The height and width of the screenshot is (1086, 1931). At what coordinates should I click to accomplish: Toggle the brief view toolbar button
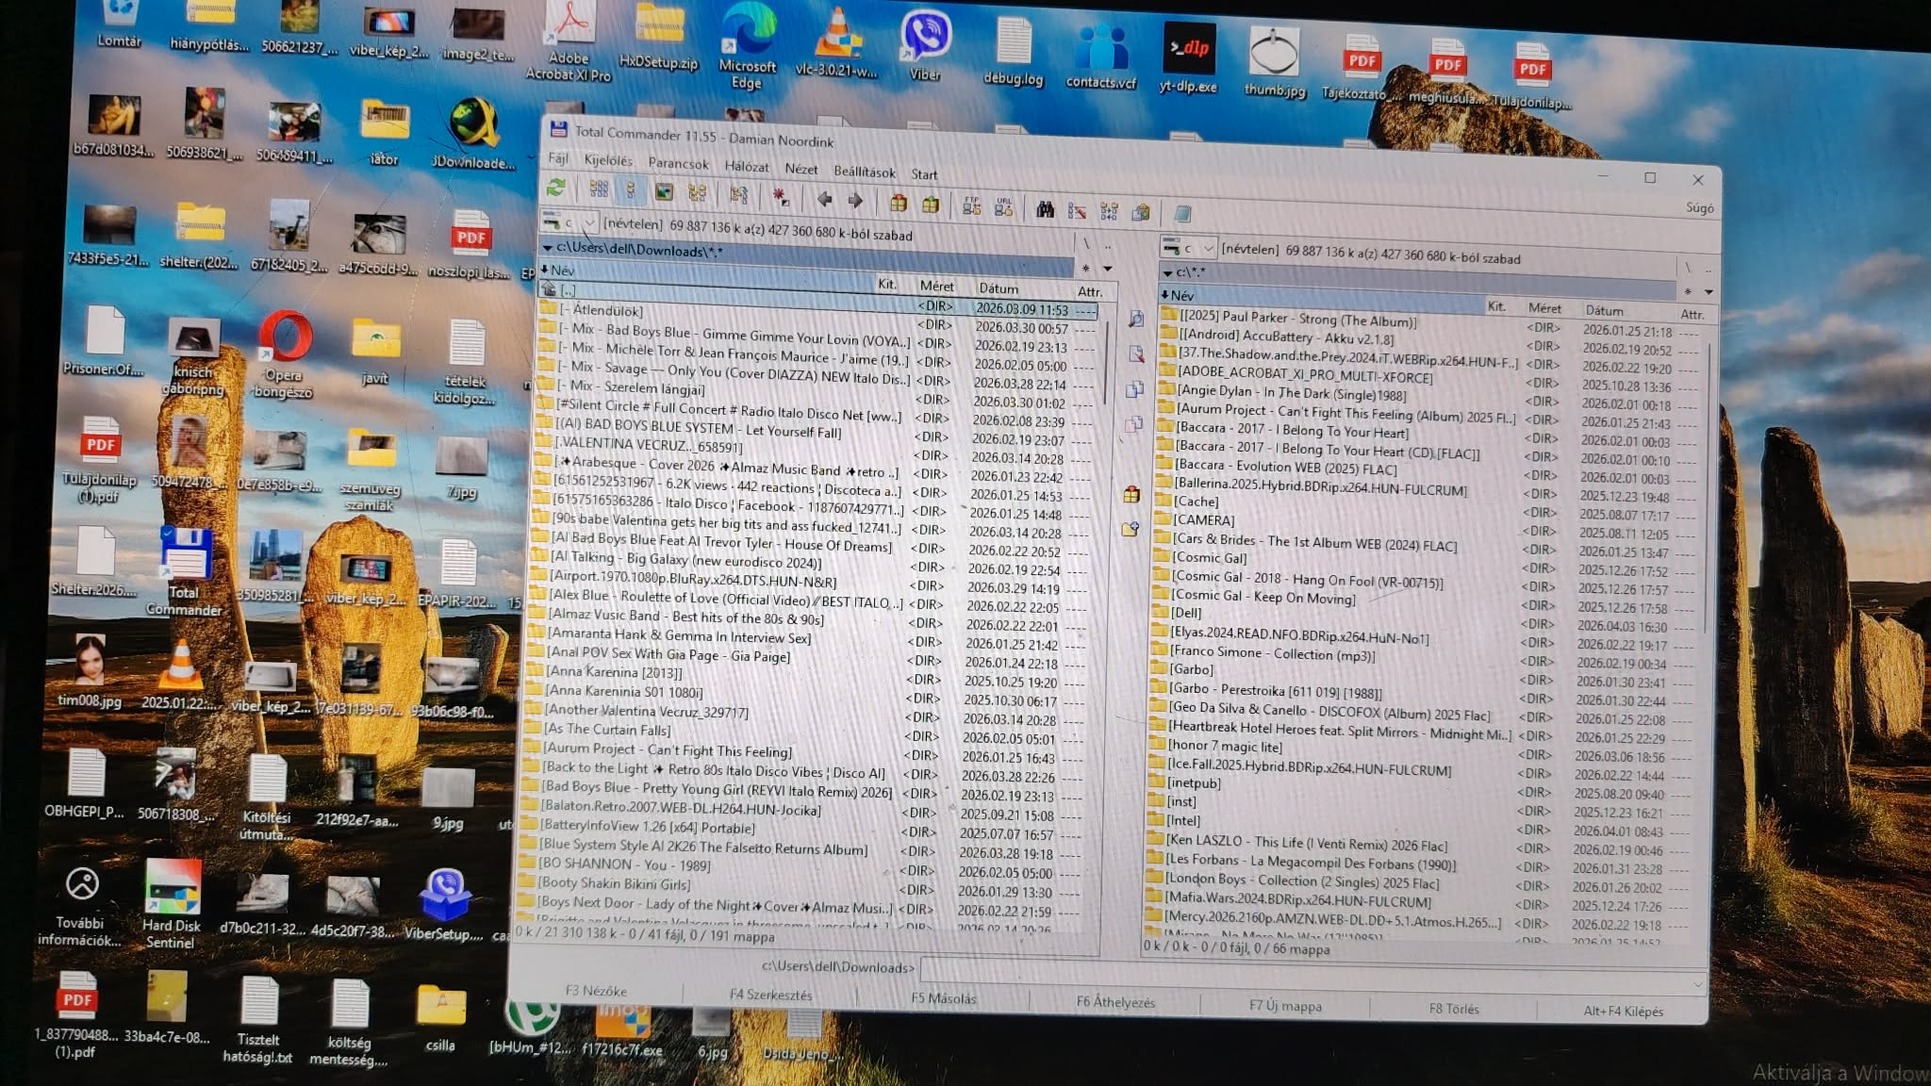598,190
